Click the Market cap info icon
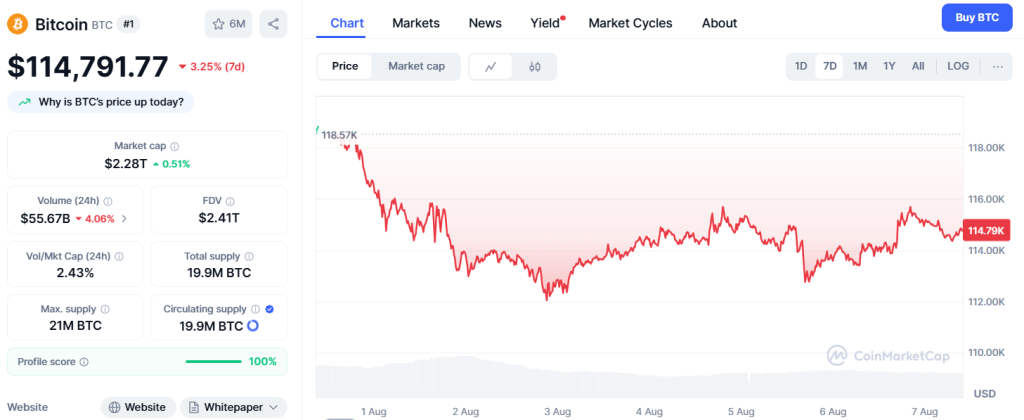Screen dimensions: 1024x420 tap(175, 146)
